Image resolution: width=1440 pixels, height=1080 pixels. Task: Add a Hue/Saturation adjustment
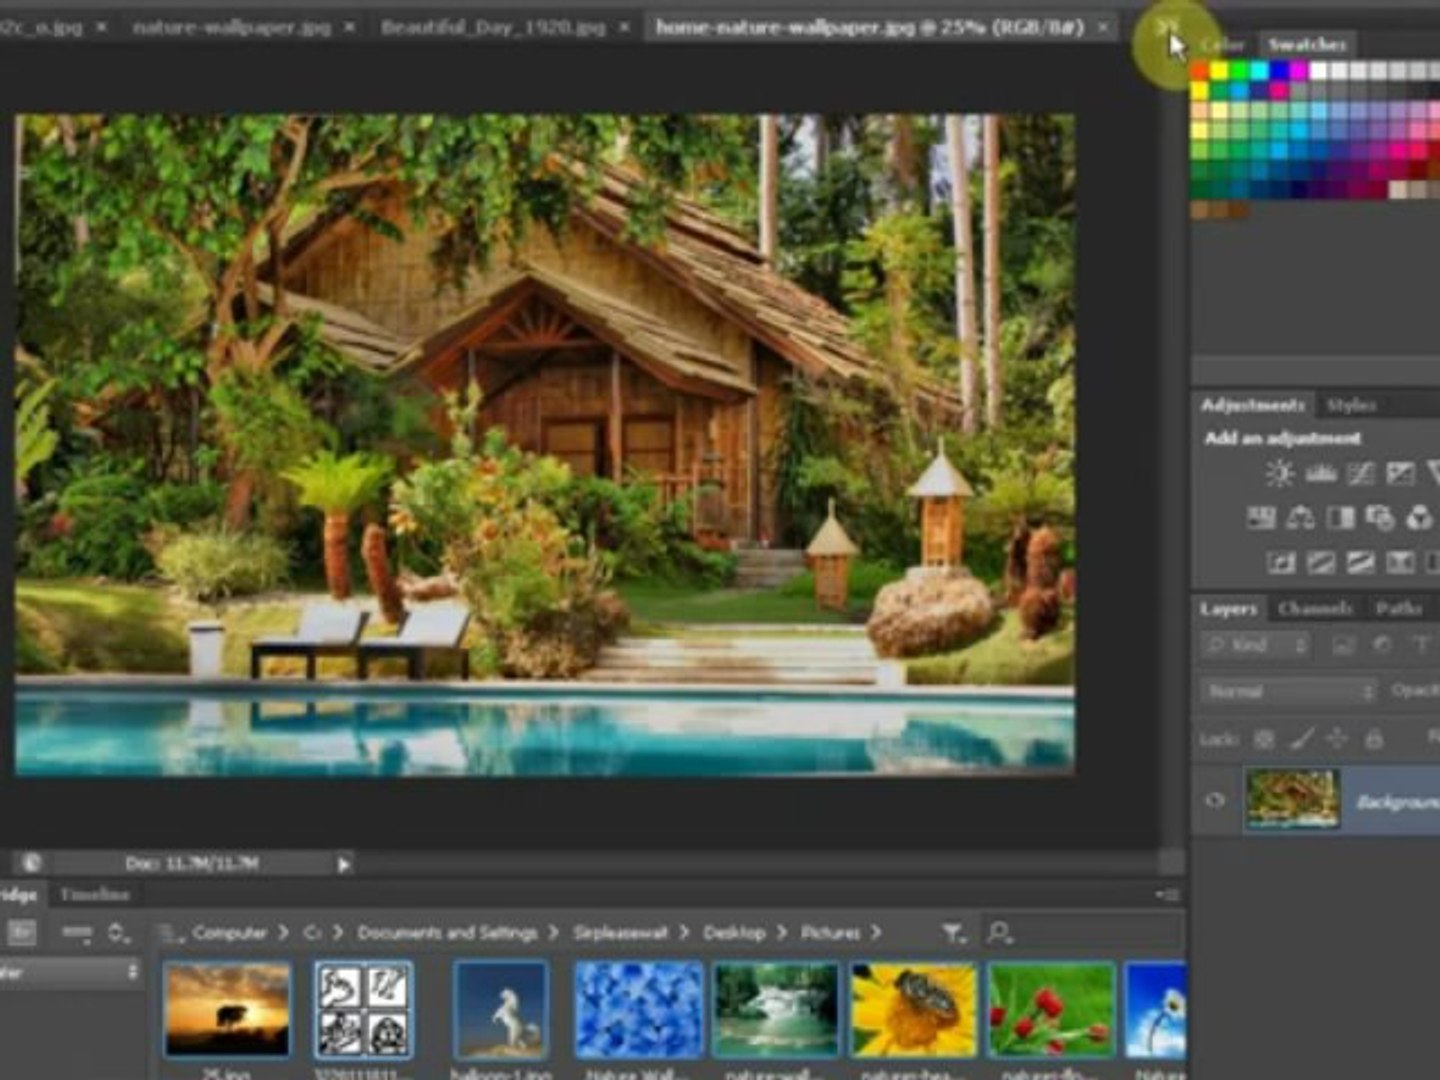(x=1261, y=517)
